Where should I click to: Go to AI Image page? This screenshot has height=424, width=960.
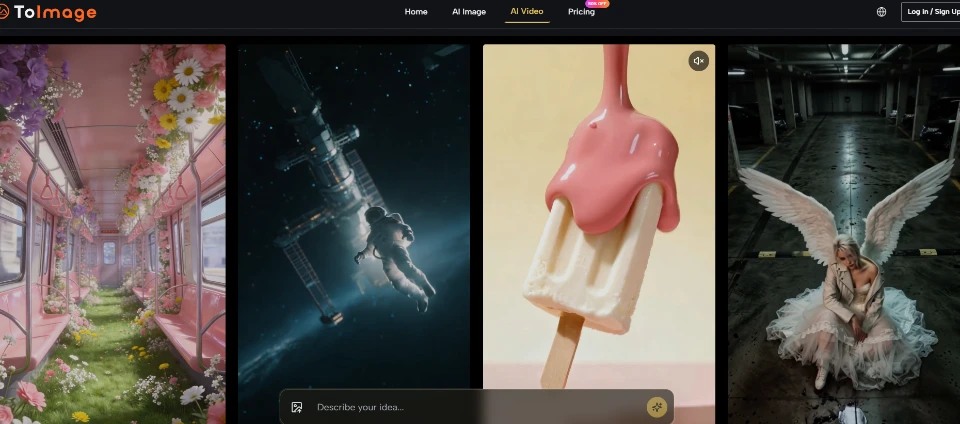[469, 12]
